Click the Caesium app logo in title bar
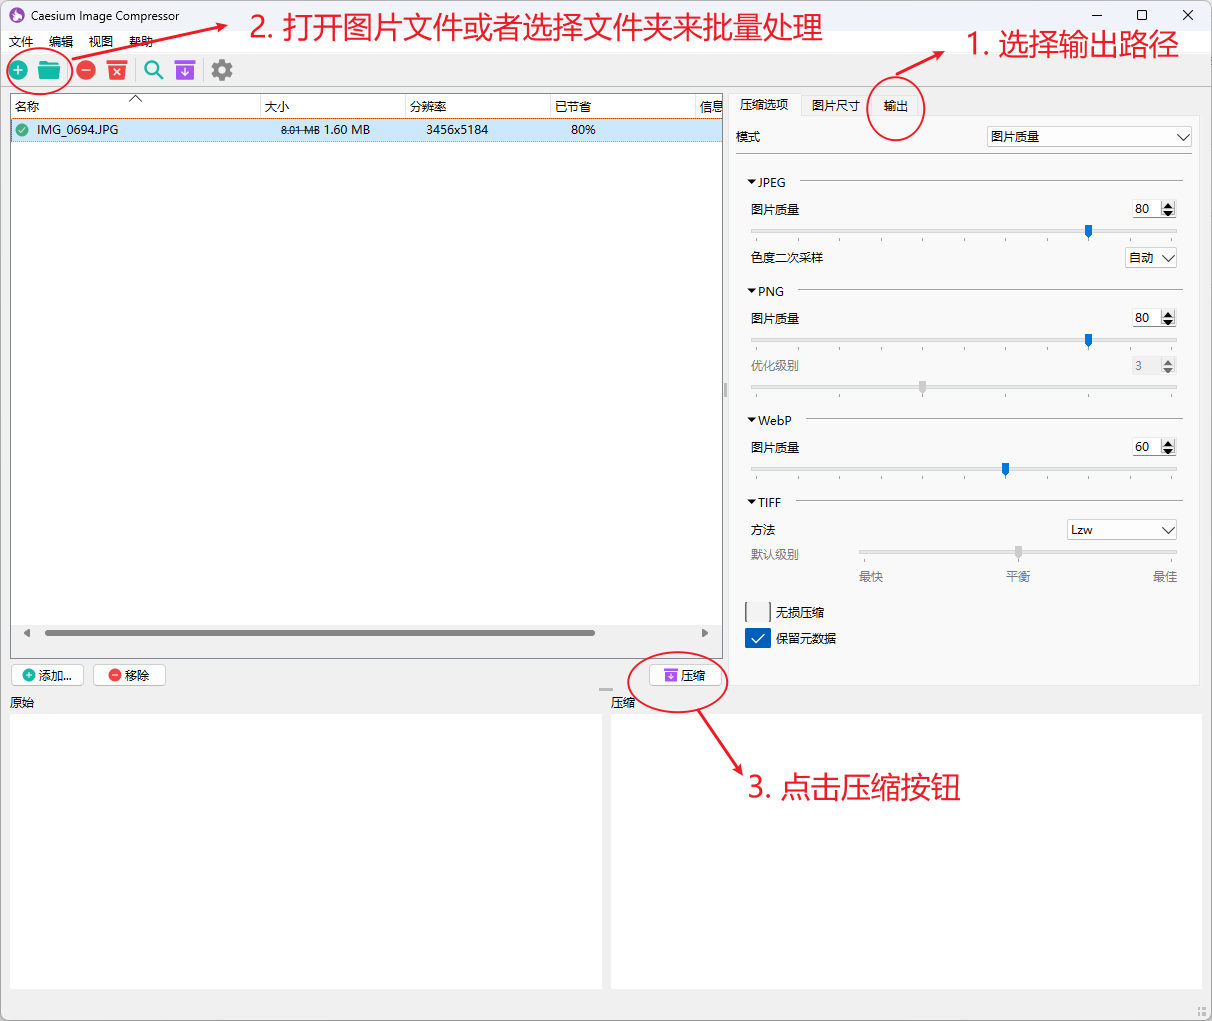1212x1021 pixels. 17,15
